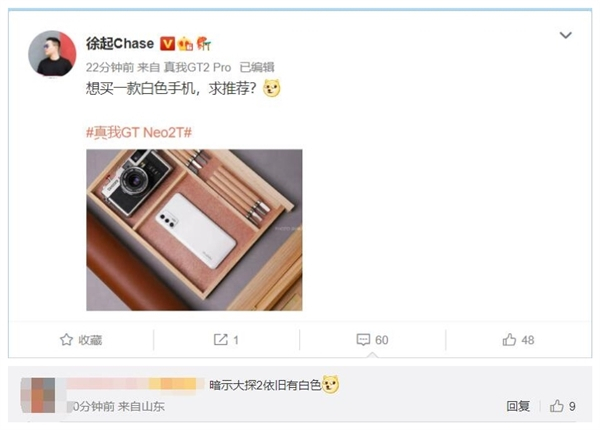Click the doge emoji in the comment
Viewport: 600px width, 430px height.
(x=331, y=385)
